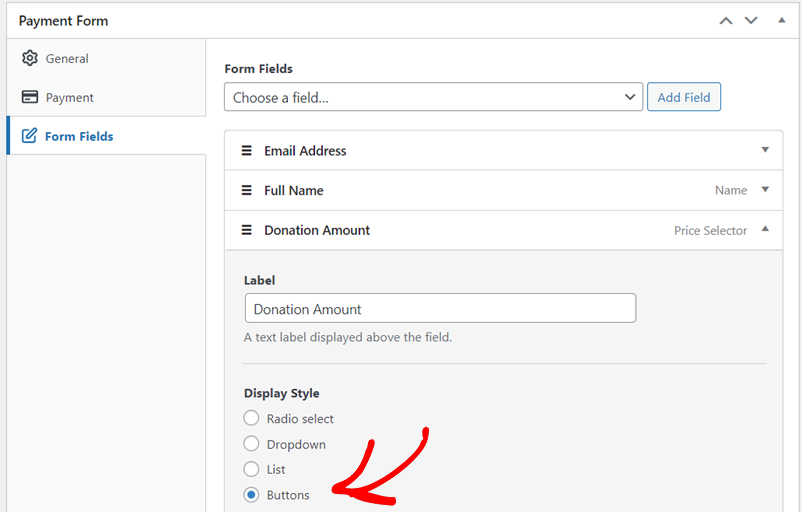
Task: Select the Buttons display style option
Action: (x=251, y=495)
